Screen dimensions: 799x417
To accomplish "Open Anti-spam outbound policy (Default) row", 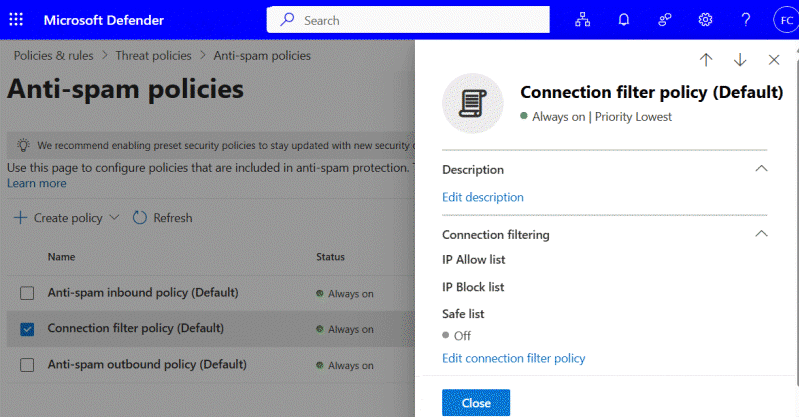I will coord(147,364).
